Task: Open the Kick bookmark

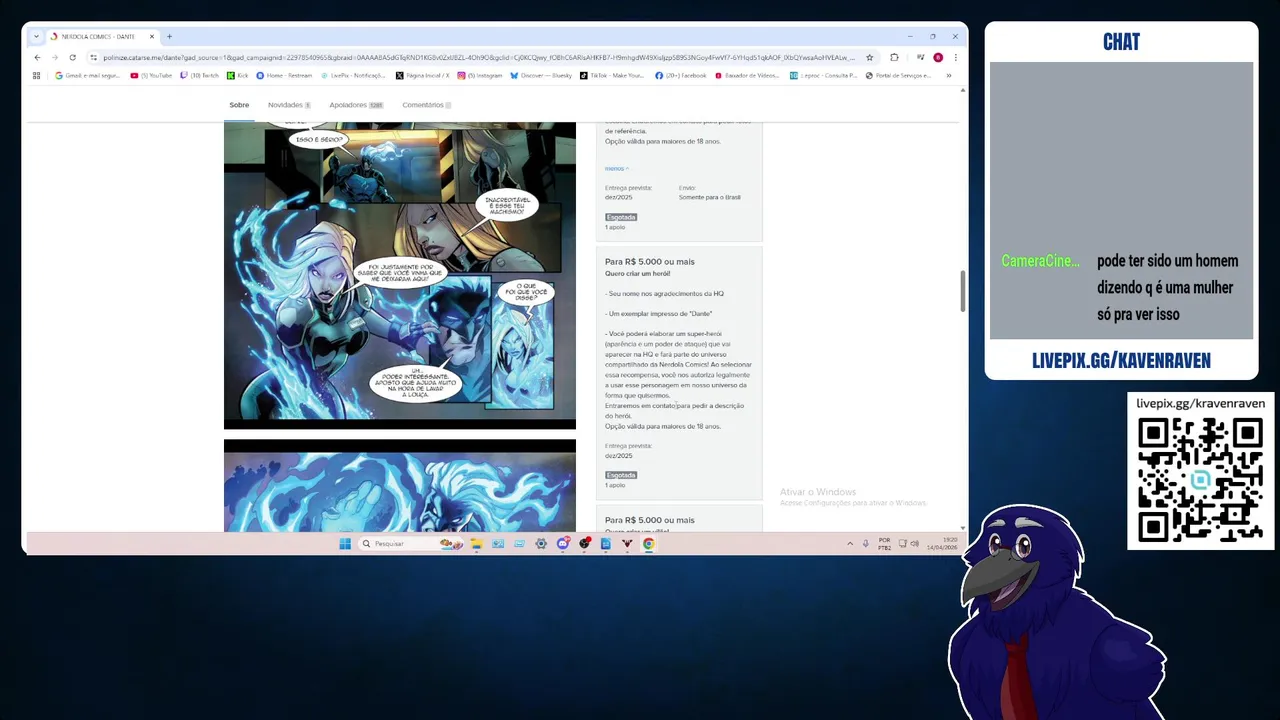Action: pyautogui.click(x=238, y=75)
